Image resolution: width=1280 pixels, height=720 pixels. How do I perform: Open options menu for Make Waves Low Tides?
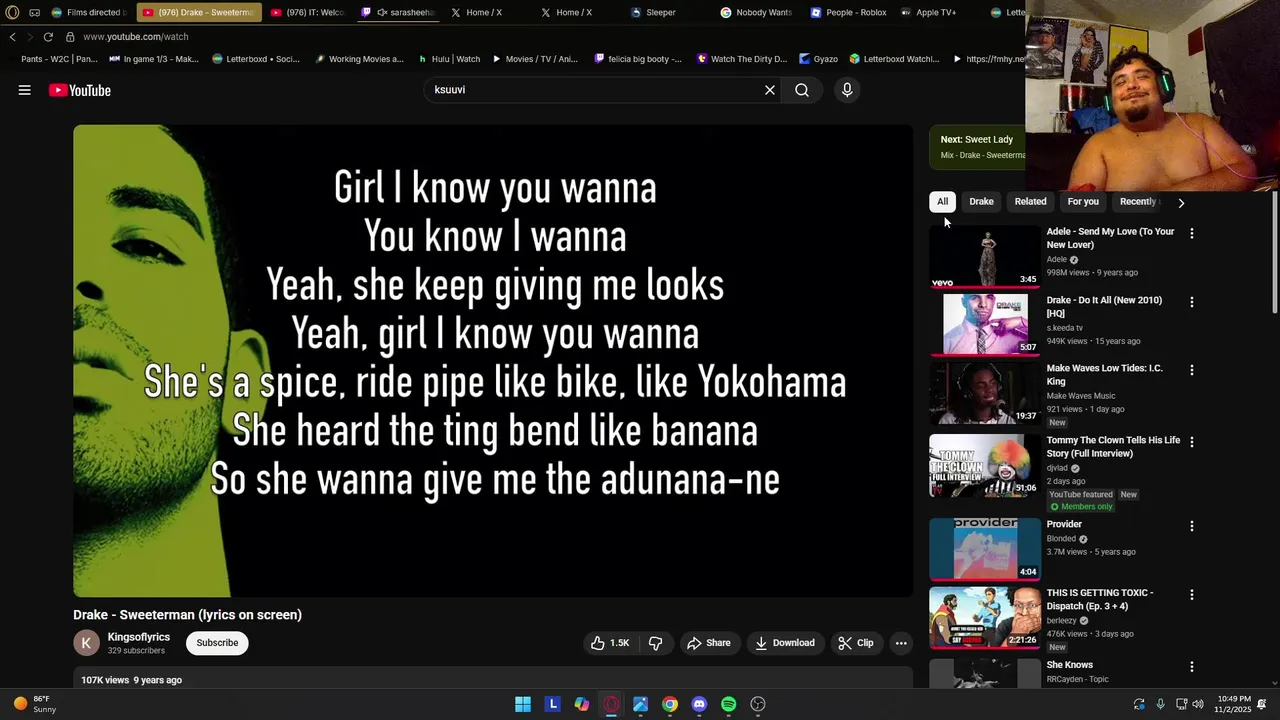tap(1191, 370)
